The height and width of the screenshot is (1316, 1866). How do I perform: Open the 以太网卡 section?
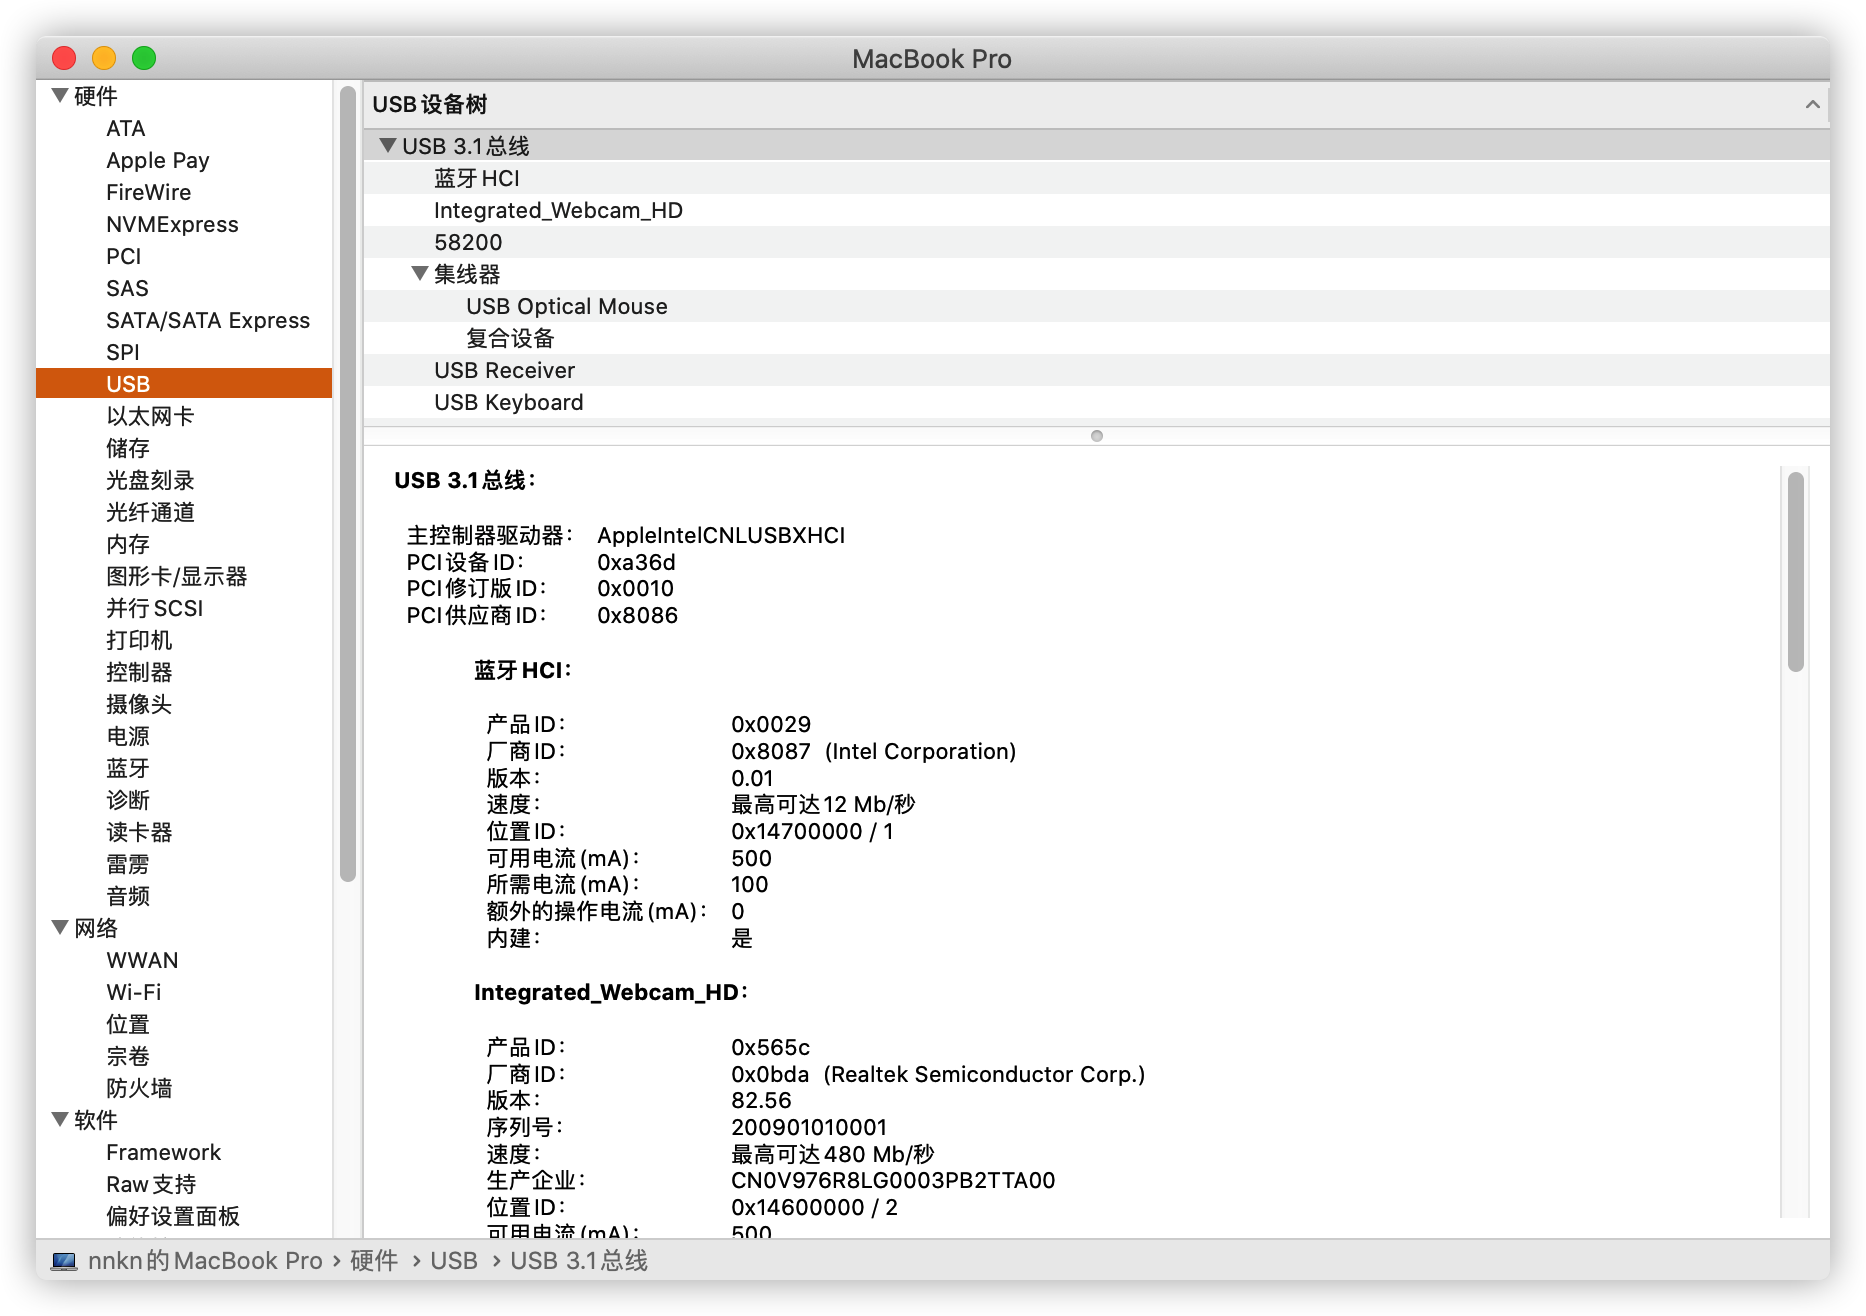pos(150,416)
